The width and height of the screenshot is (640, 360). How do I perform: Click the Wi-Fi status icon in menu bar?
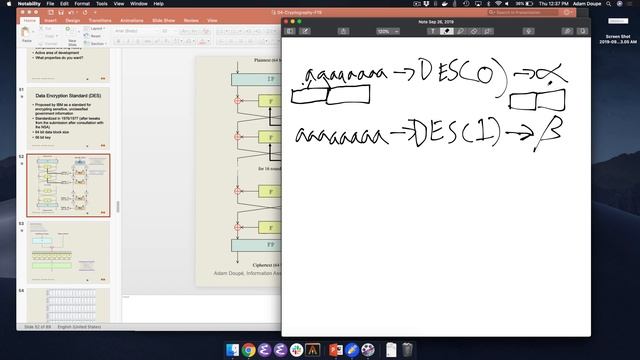[x=498, y=4]
